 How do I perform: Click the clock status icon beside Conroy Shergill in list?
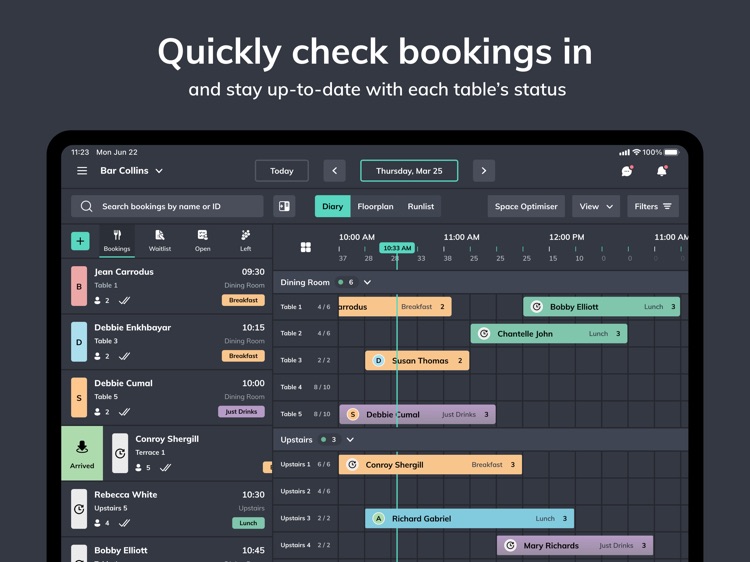tap(120, 453)
